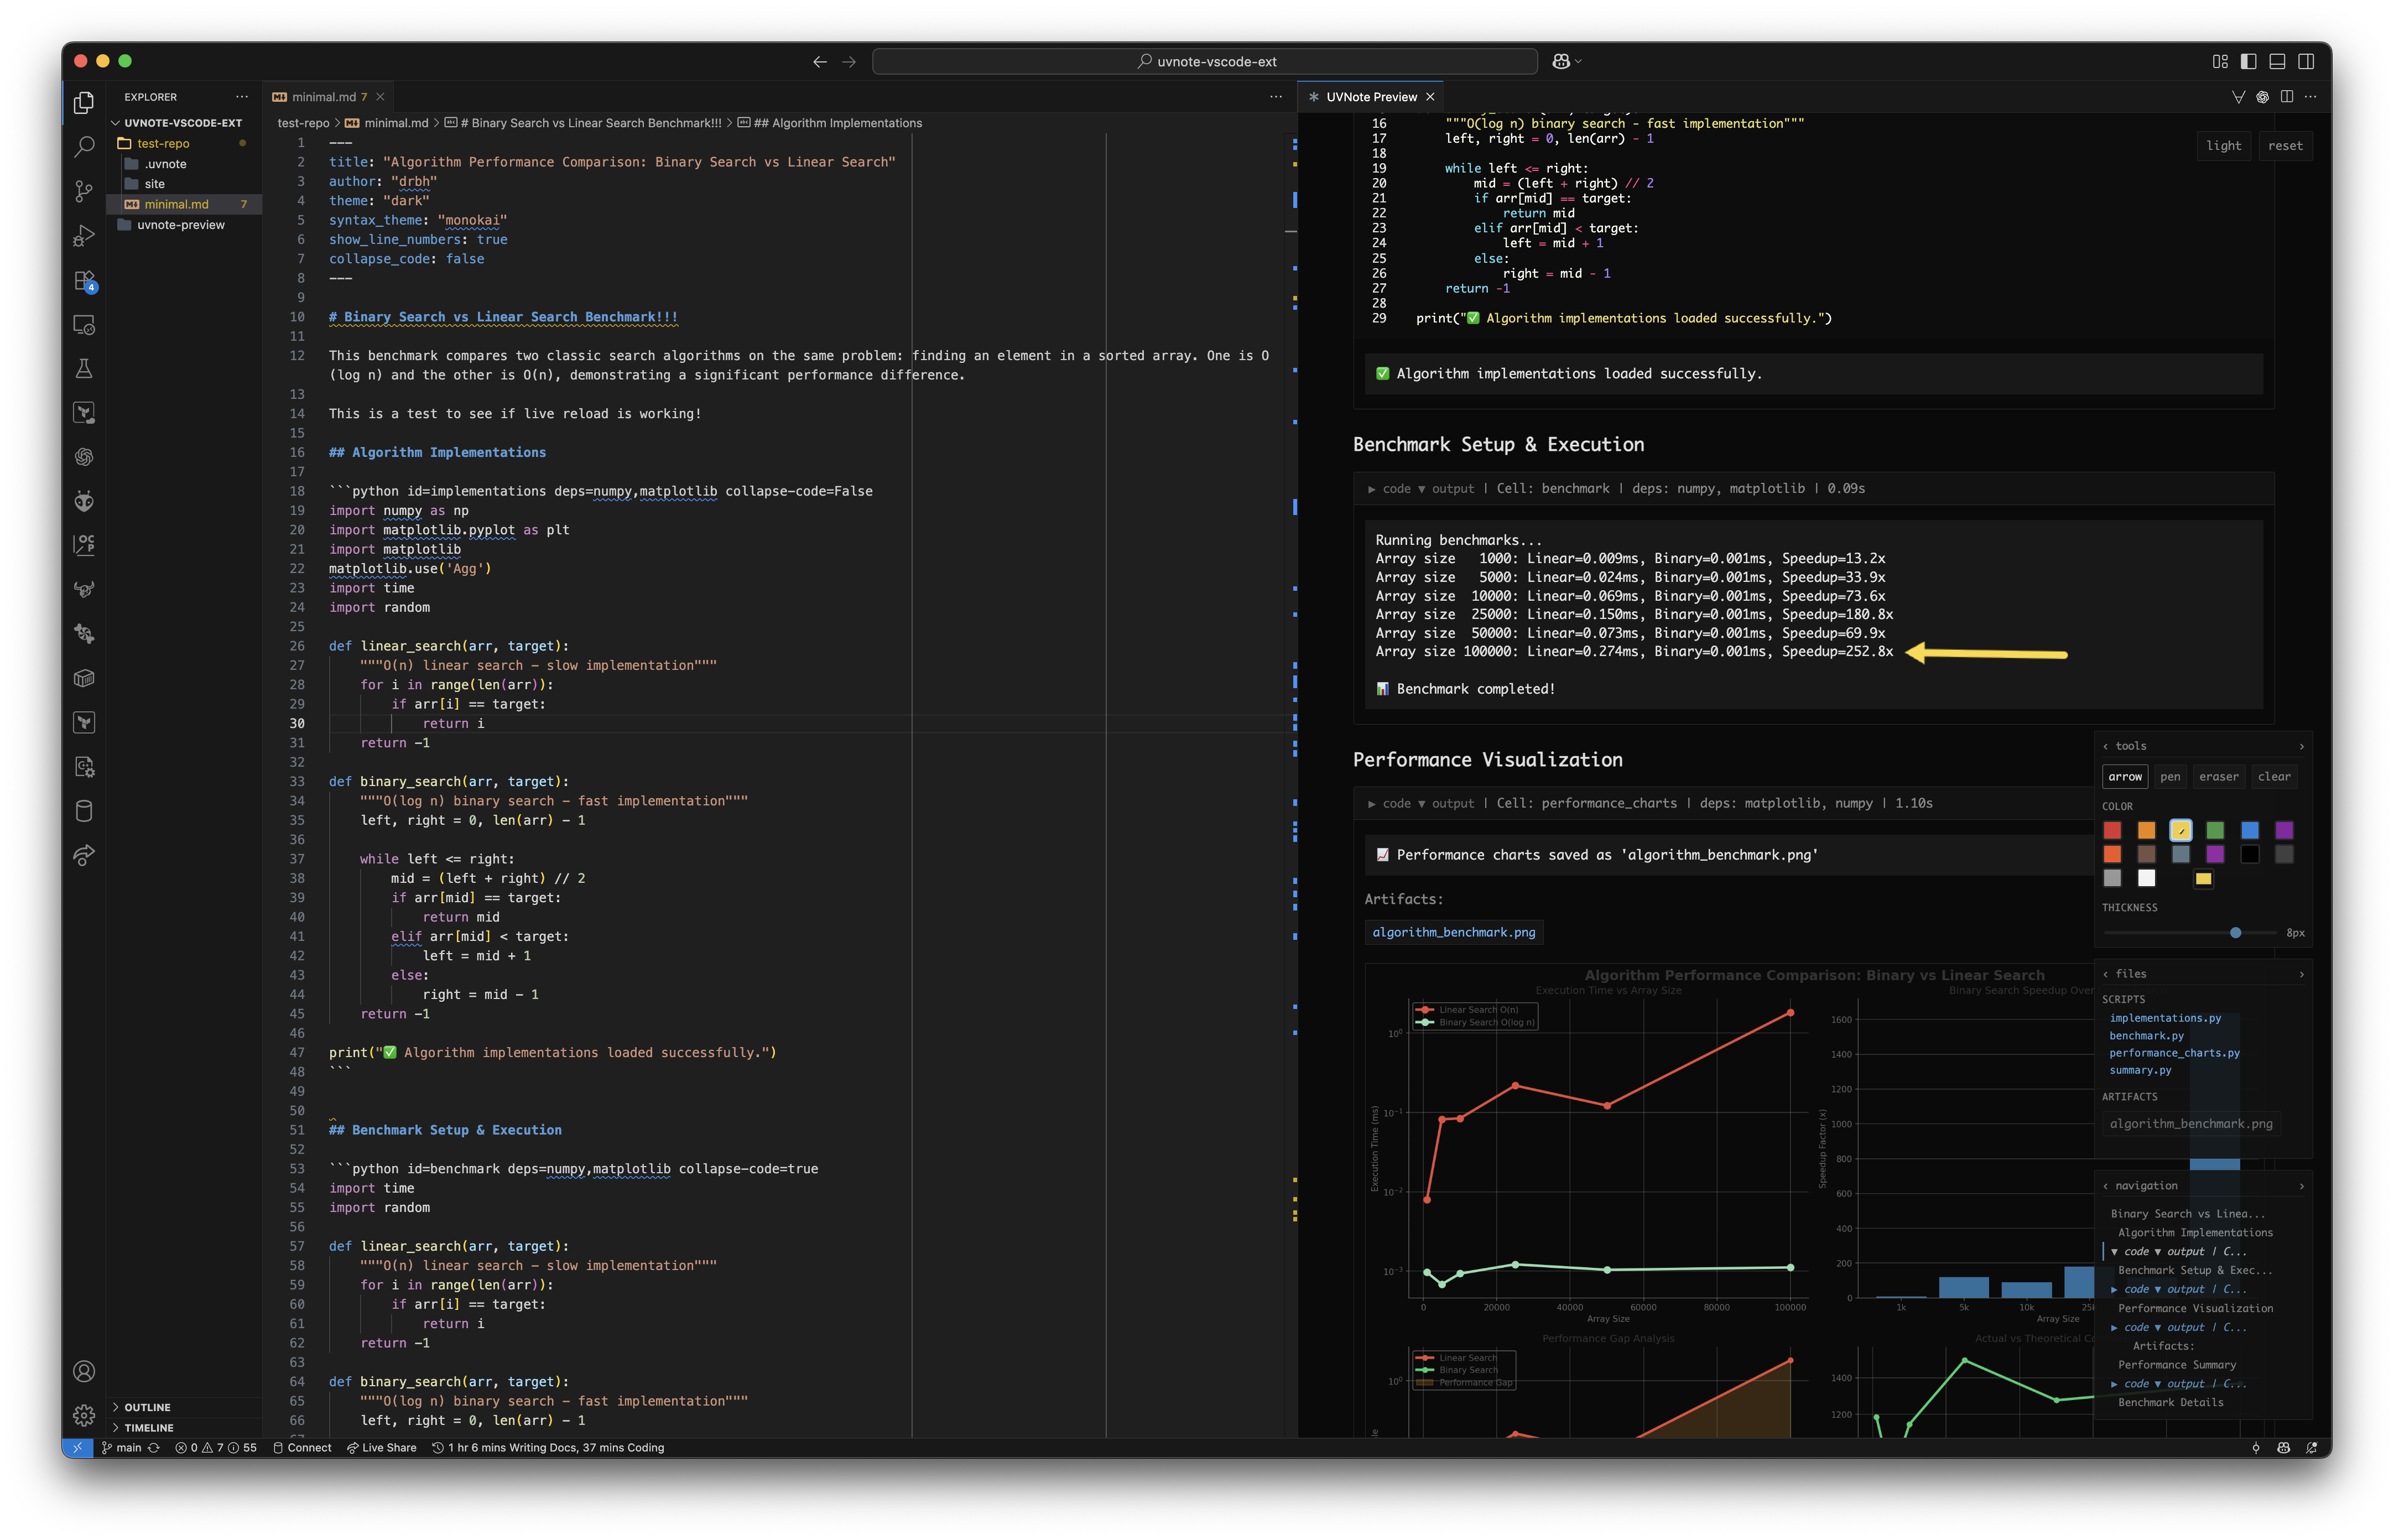Clear all annotations with the clear button
The width and height of the screenshot is (2394, 1540).
(2274, 777)
